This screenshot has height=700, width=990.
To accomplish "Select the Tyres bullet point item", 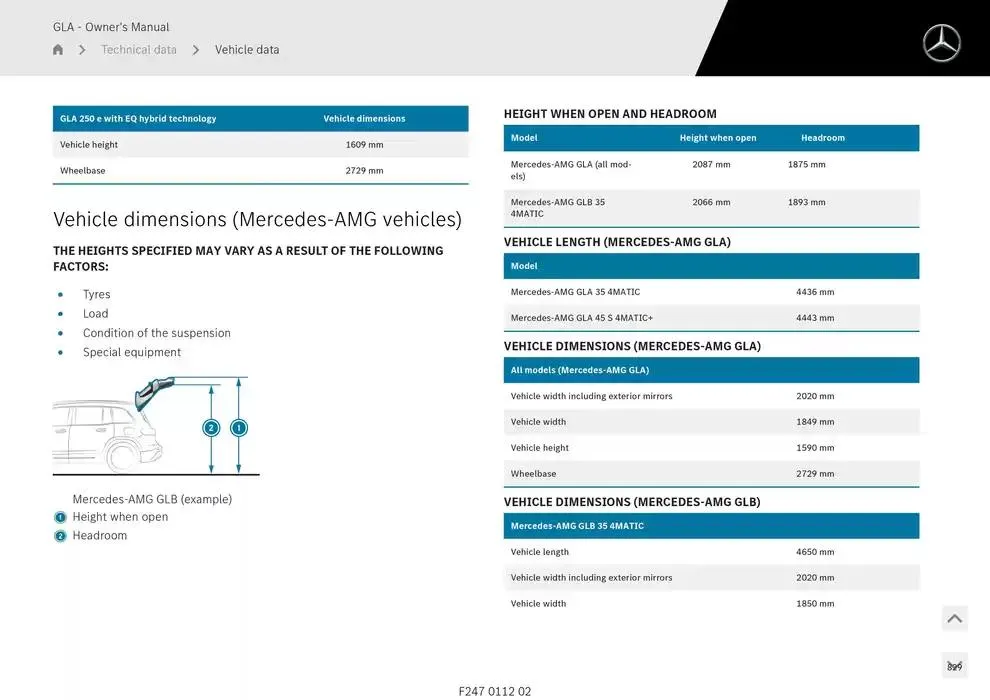I will click(96, 293).
